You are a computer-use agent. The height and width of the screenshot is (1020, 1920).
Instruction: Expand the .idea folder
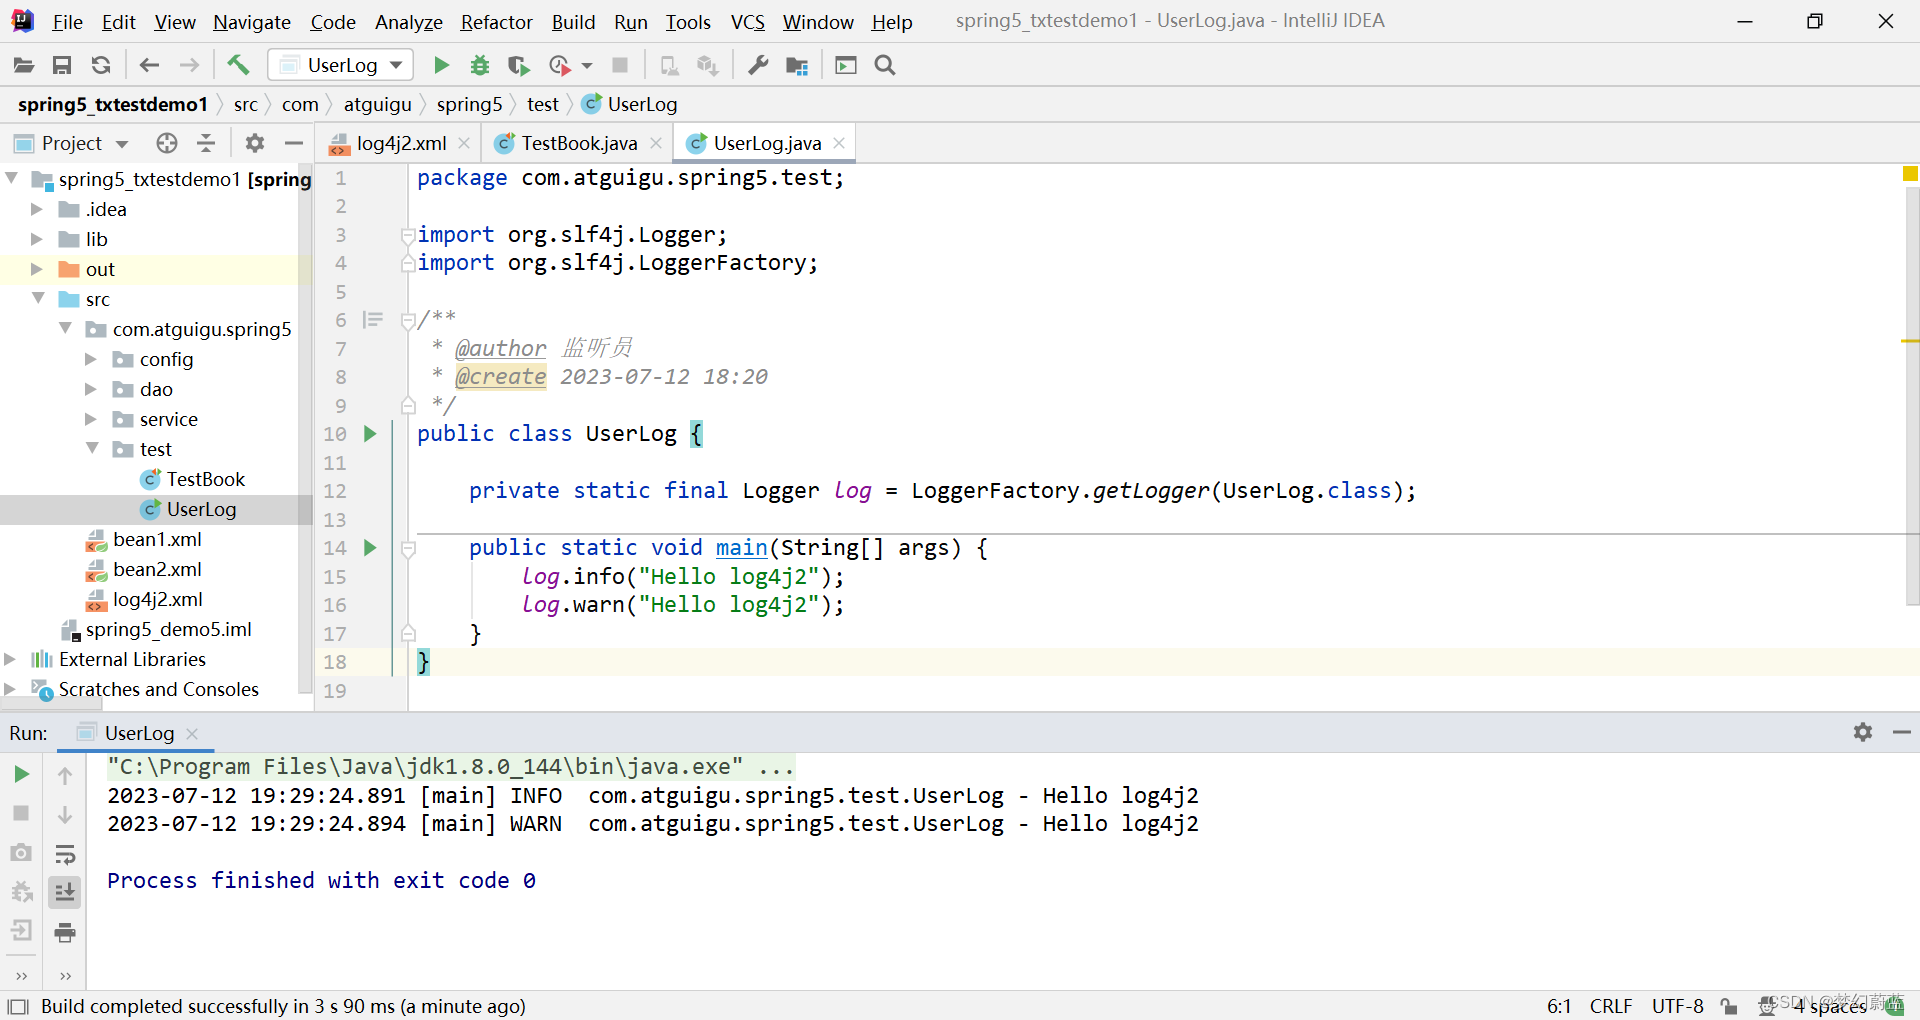coord(37,209)
